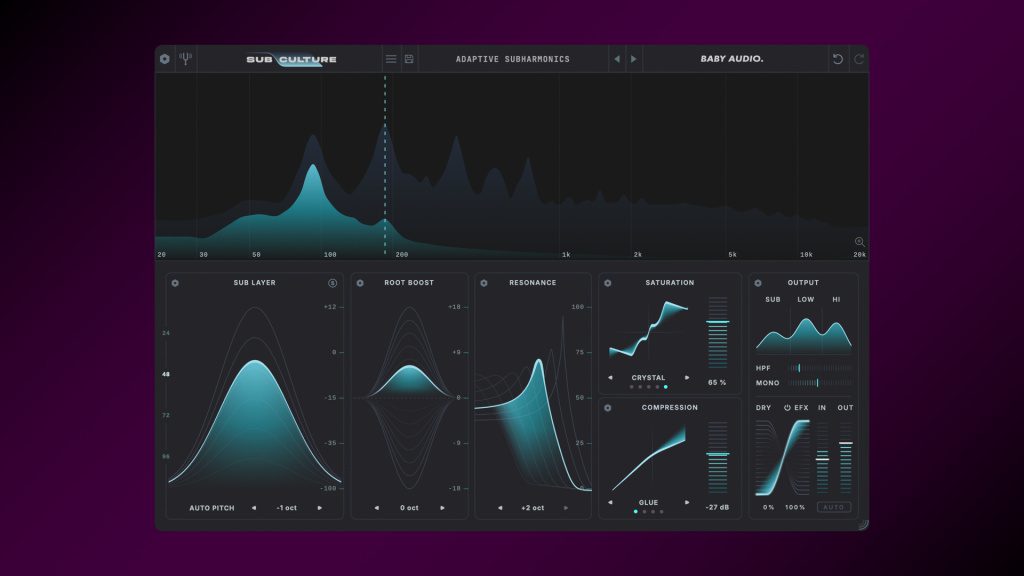Click the SUB CULTURE logo

pyautogui.click(x=291, y=59)
